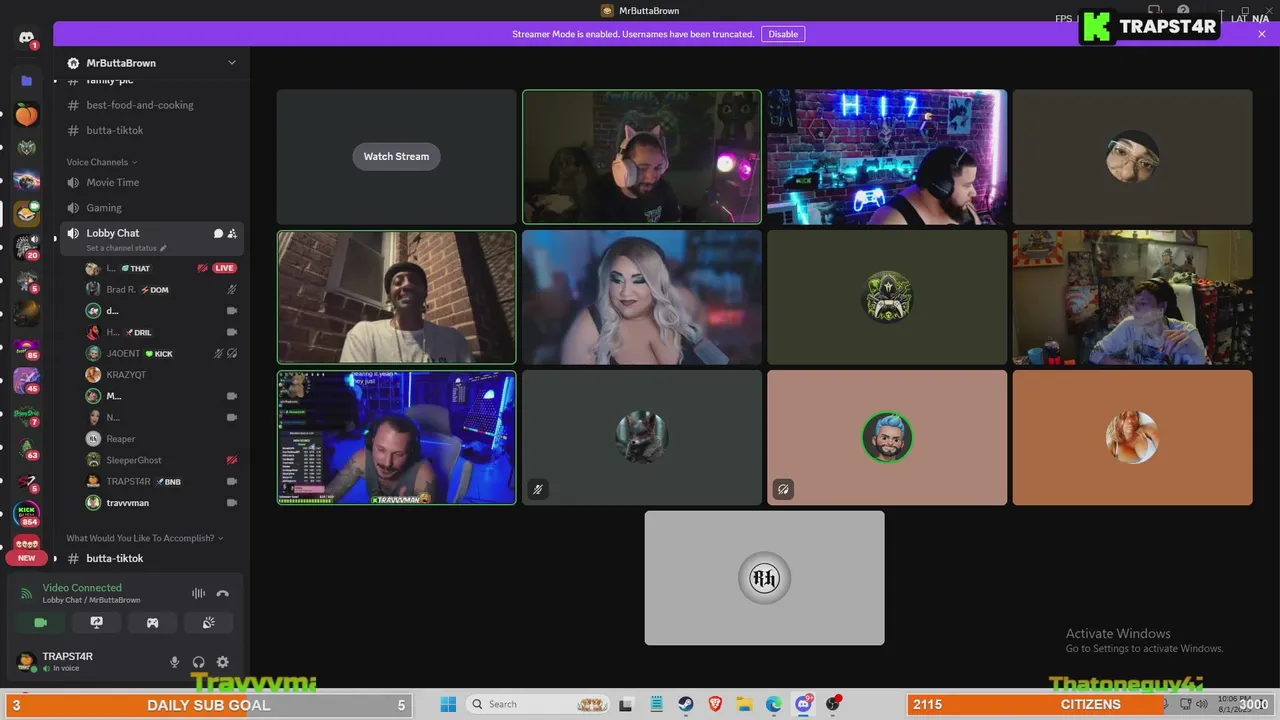
Task: Start an activity with game controller icon
Action: coord(152,622)
